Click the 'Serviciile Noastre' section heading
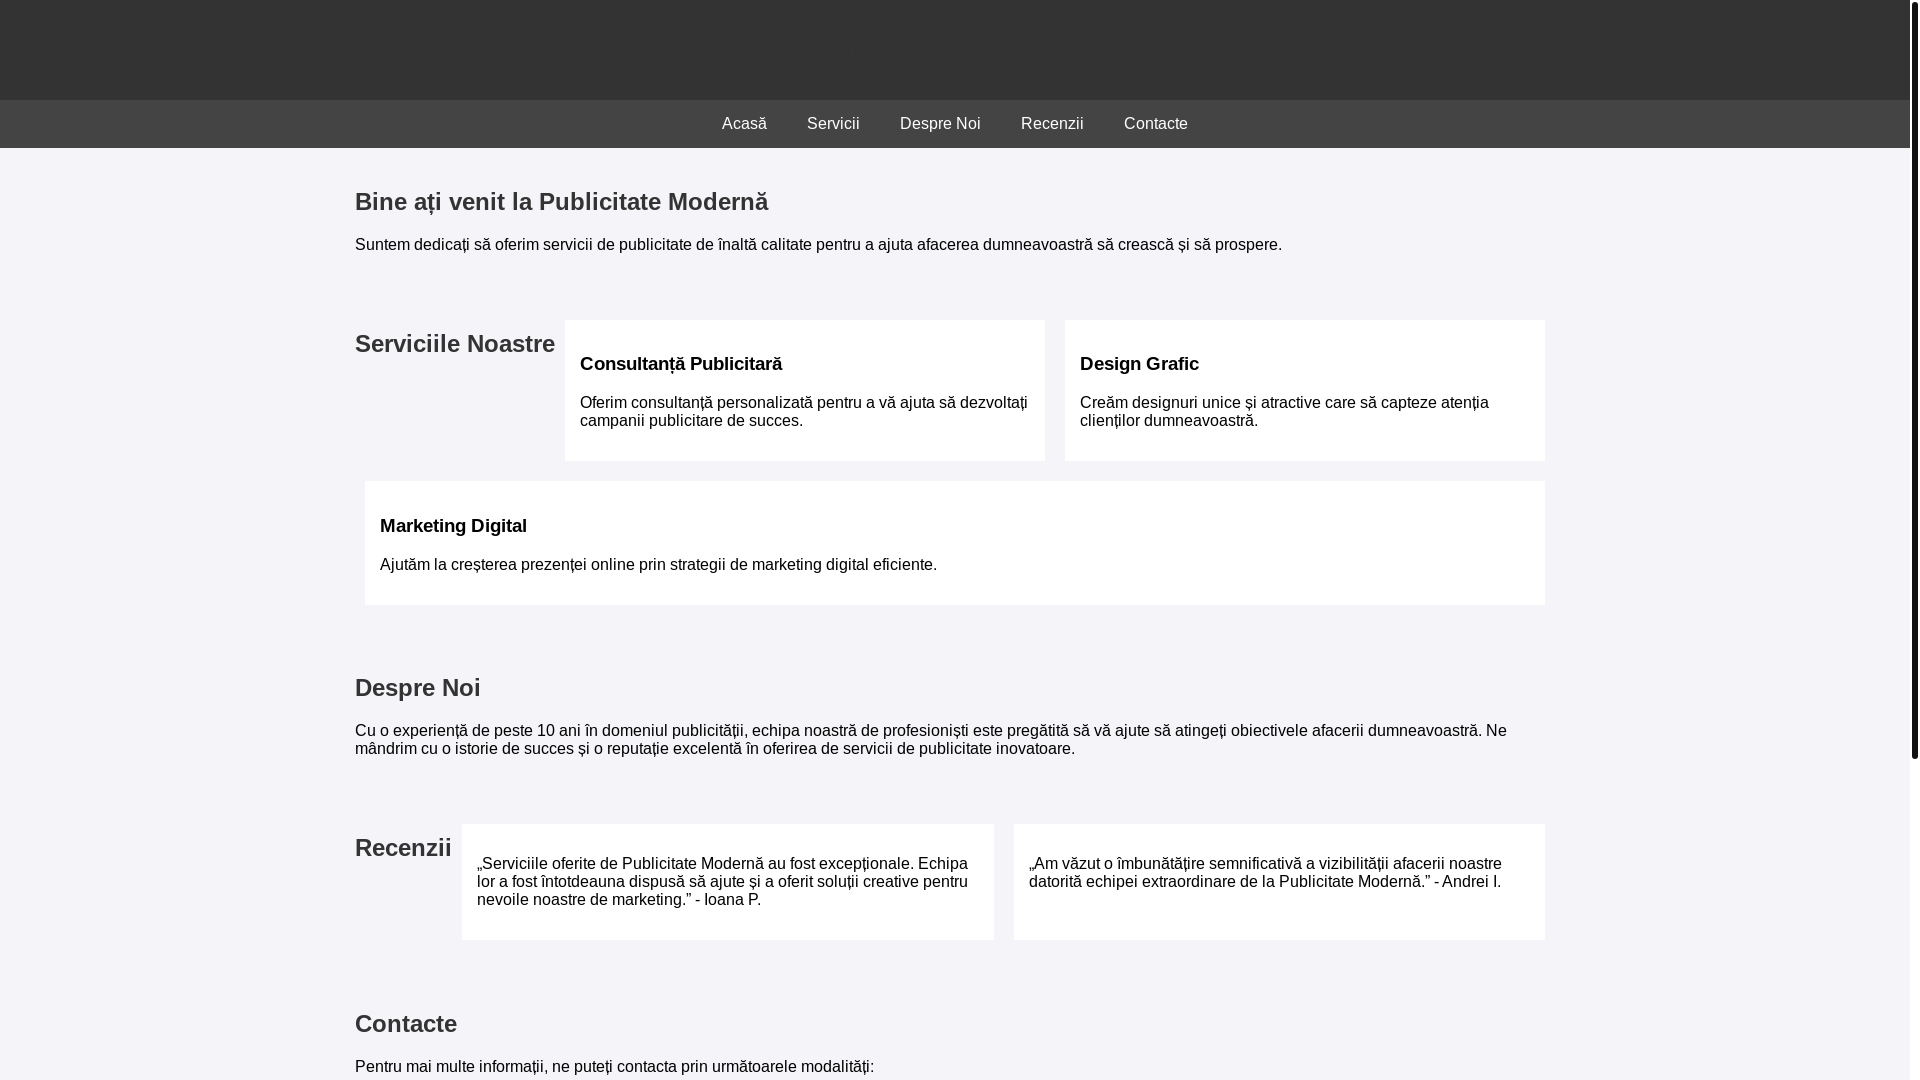 point(455,344)
